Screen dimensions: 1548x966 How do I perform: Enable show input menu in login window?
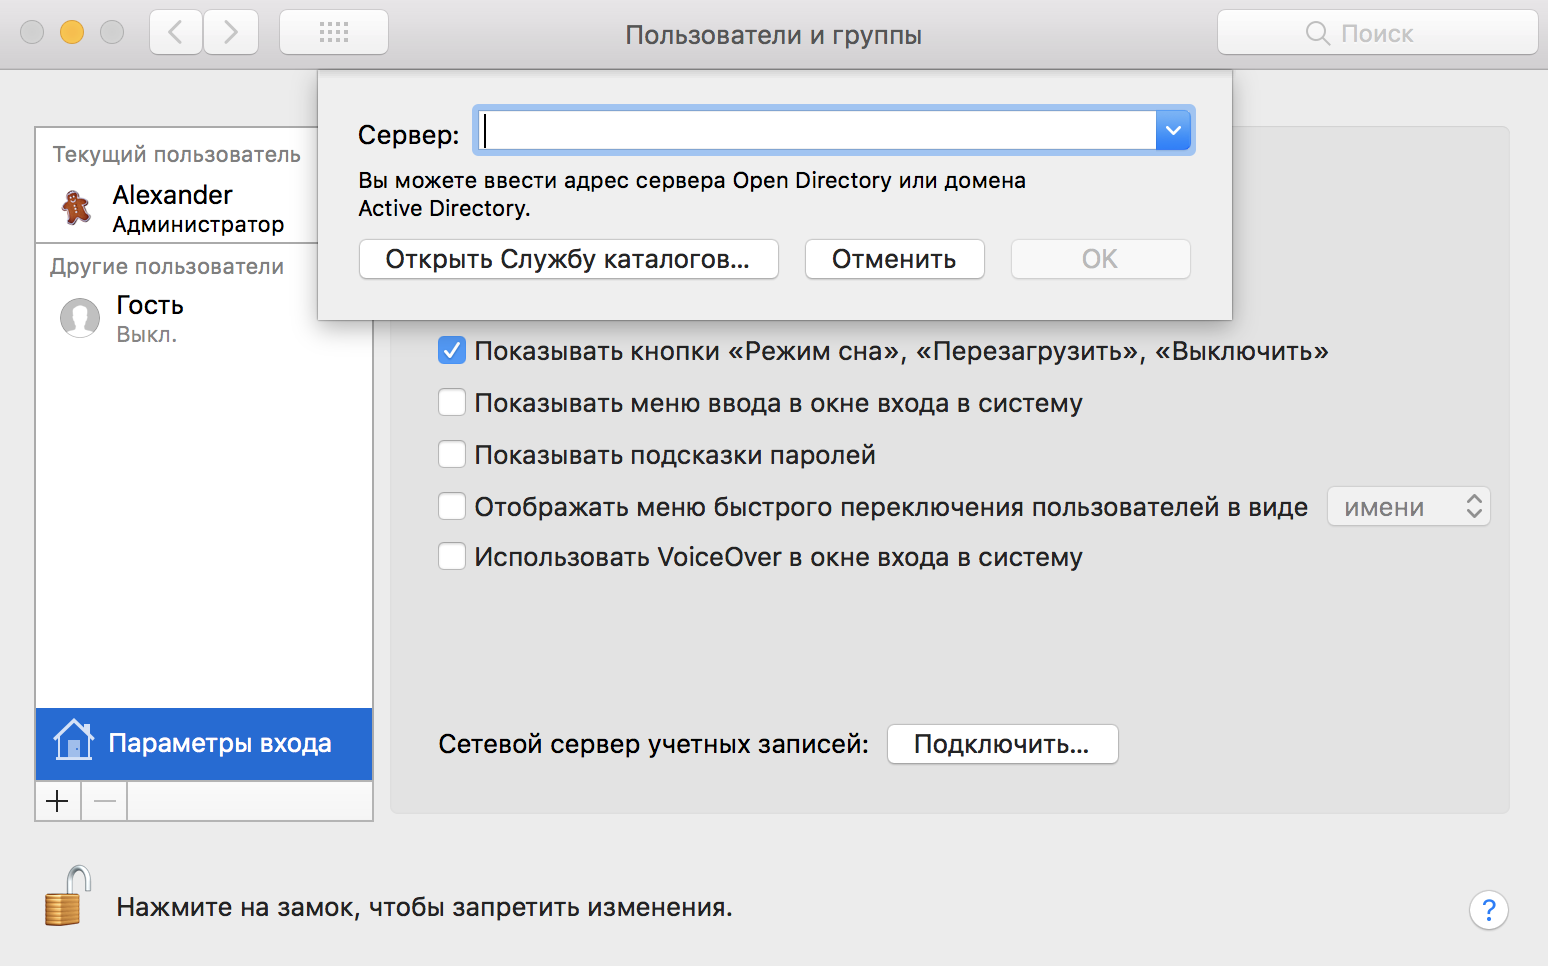click(452, 403)
